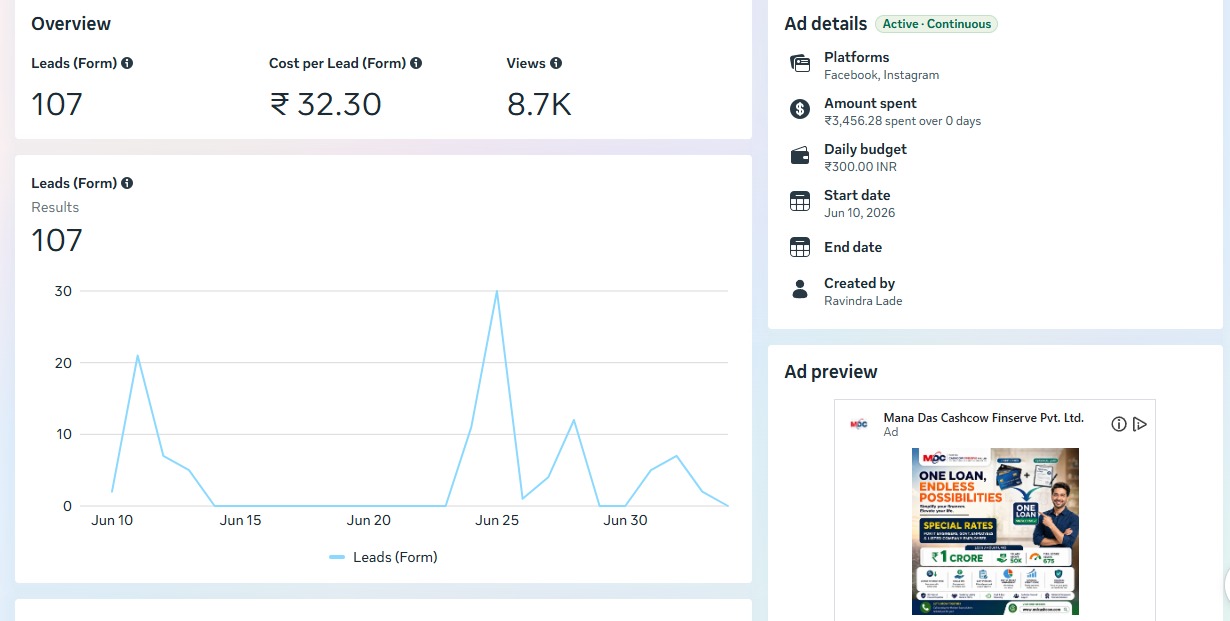Open Mana Das Cashcow Finserve page link
This screenshot has height=621, width=1230.
click(983, 418)
